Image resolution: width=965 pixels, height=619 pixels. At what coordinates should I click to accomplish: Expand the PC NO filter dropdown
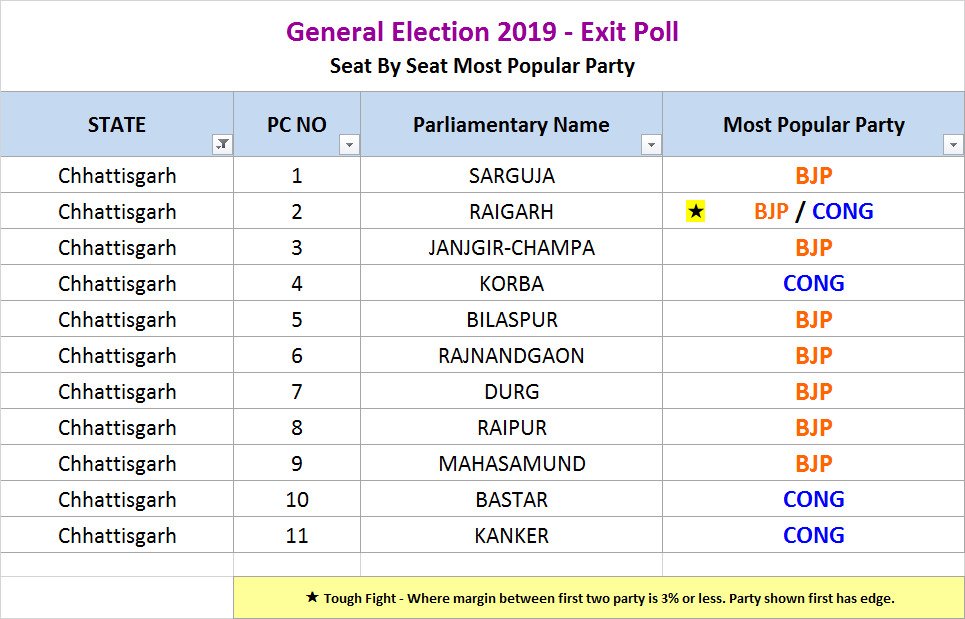click(349, 145)
